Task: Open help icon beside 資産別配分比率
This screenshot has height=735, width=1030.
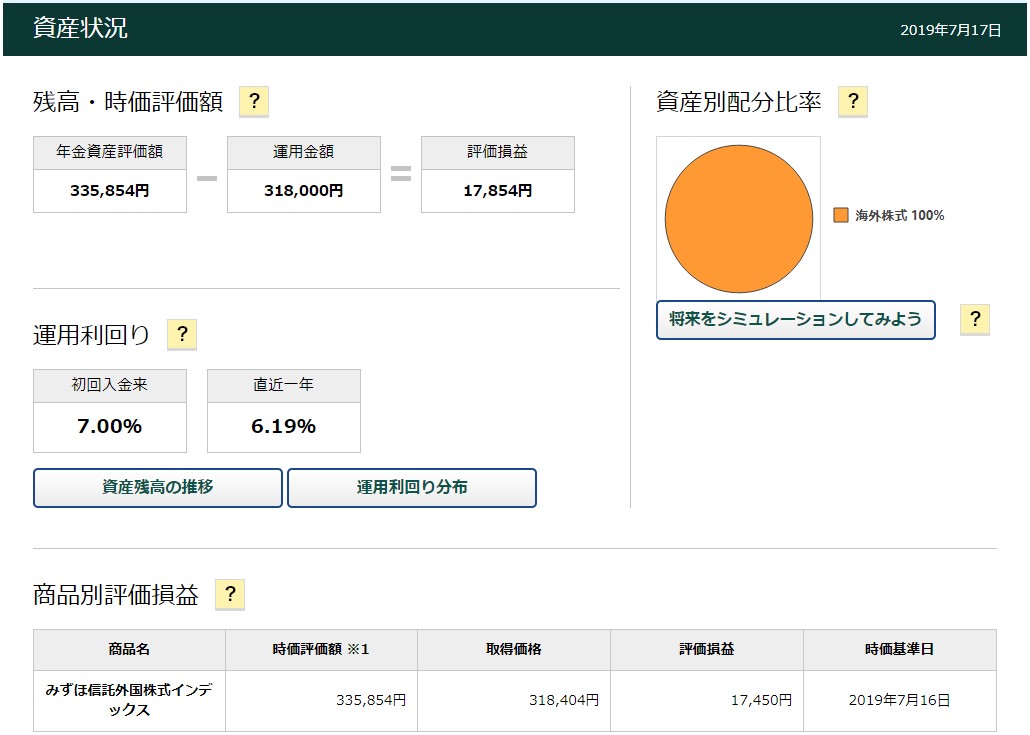Action: pyautogui.click(x=853, y=102)
